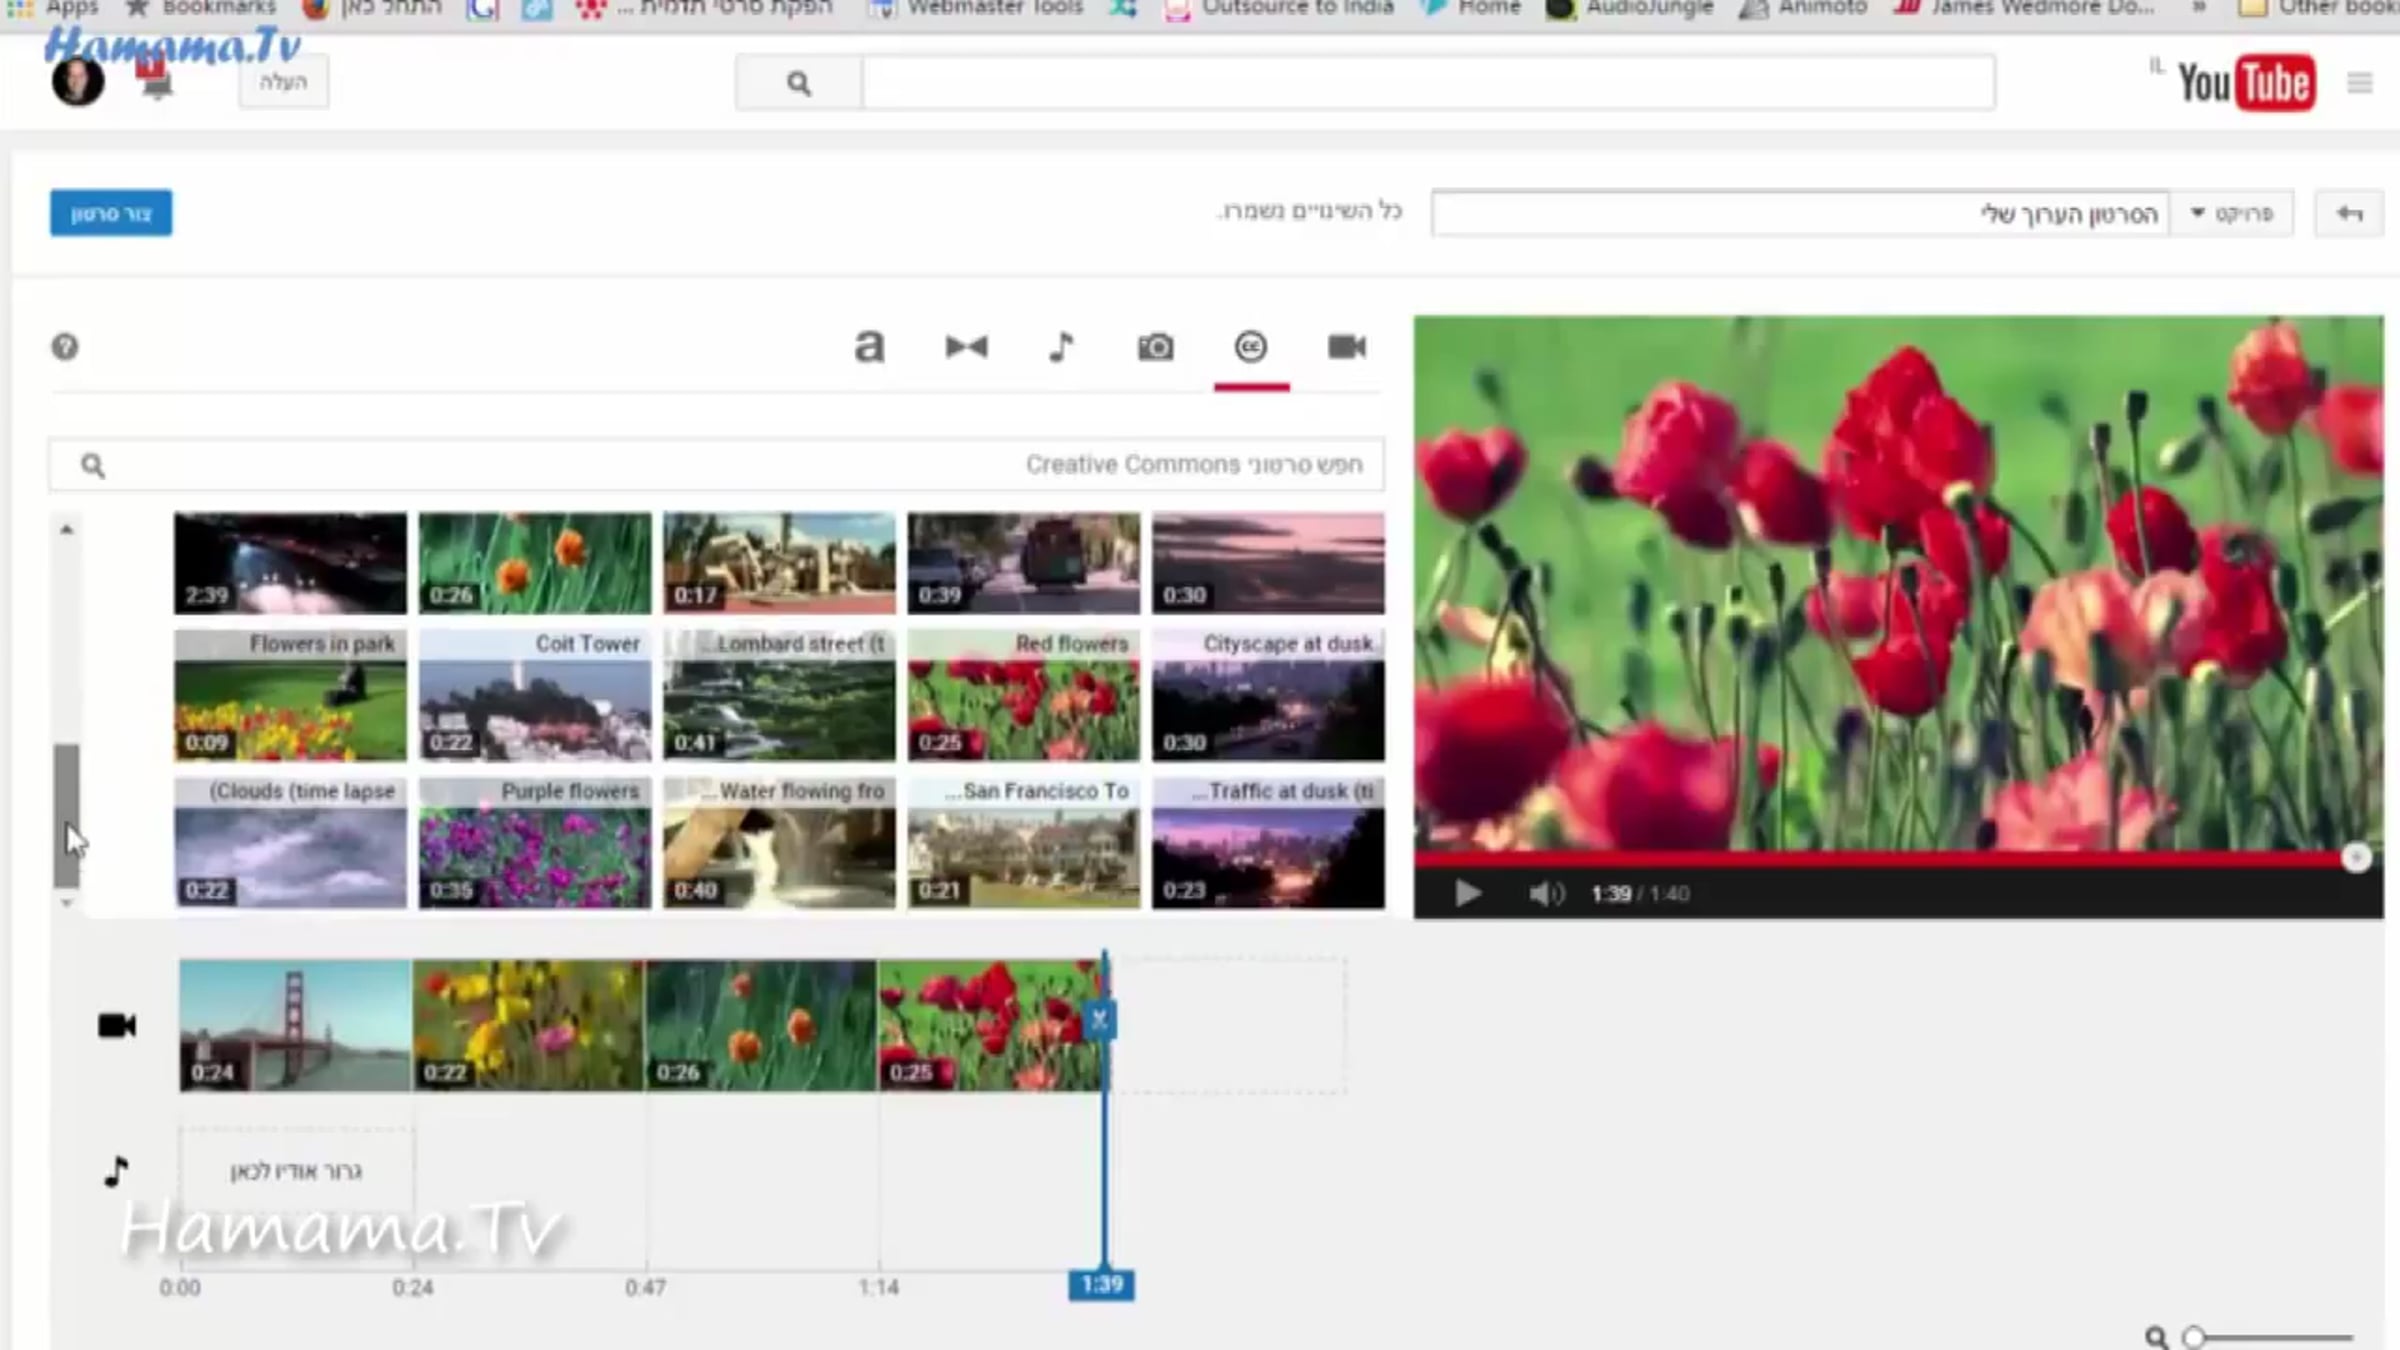The height and width of the screenshot is (1350, 2400).
Task: Open the text titles tab icon
Action: [x=869, y=347]
